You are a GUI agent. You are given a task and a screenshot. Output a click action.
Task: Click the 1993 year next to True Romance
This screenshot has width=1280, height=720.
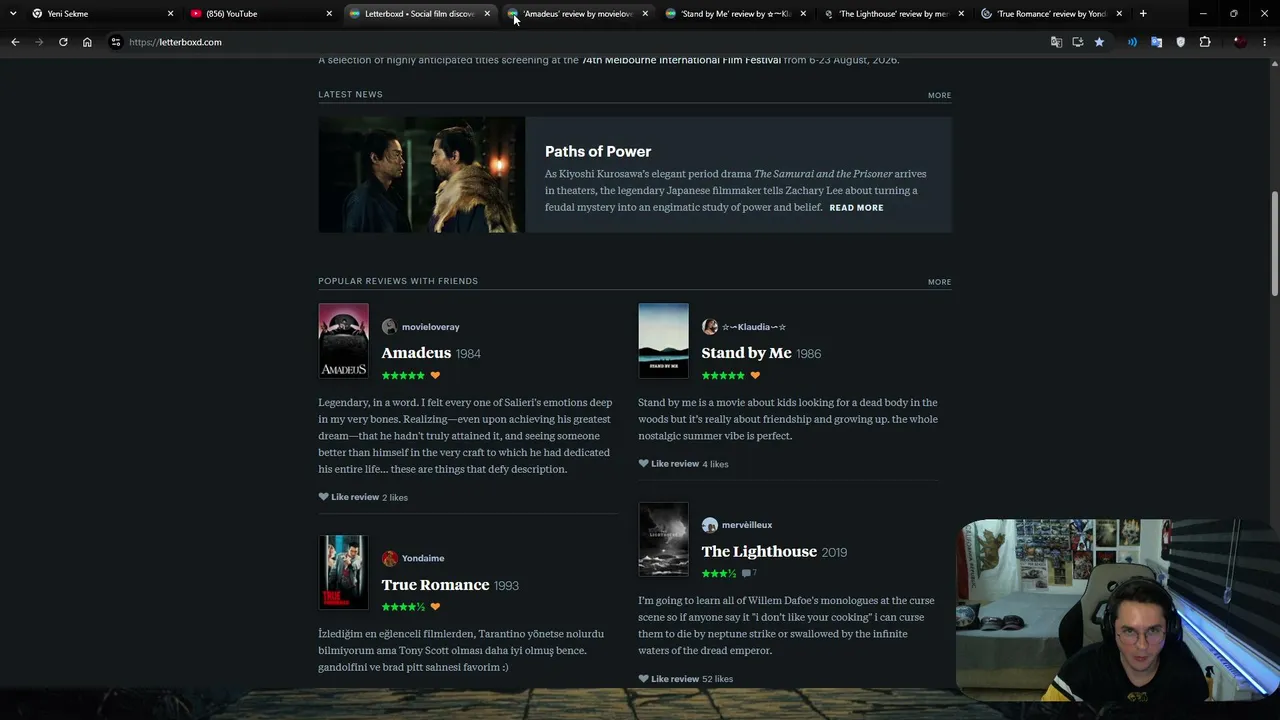click(506, 586)
